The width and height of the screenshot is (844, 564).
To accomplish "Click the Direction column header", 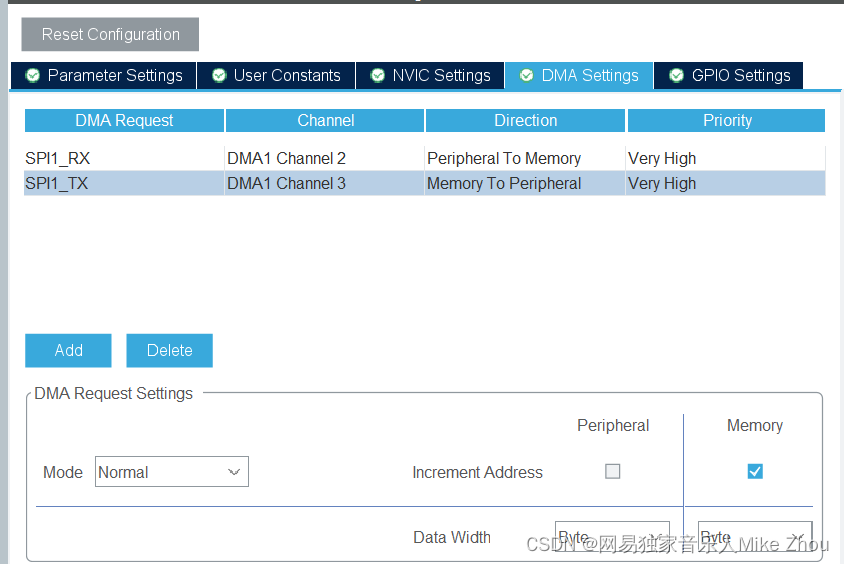I will (x=525, y=121).
